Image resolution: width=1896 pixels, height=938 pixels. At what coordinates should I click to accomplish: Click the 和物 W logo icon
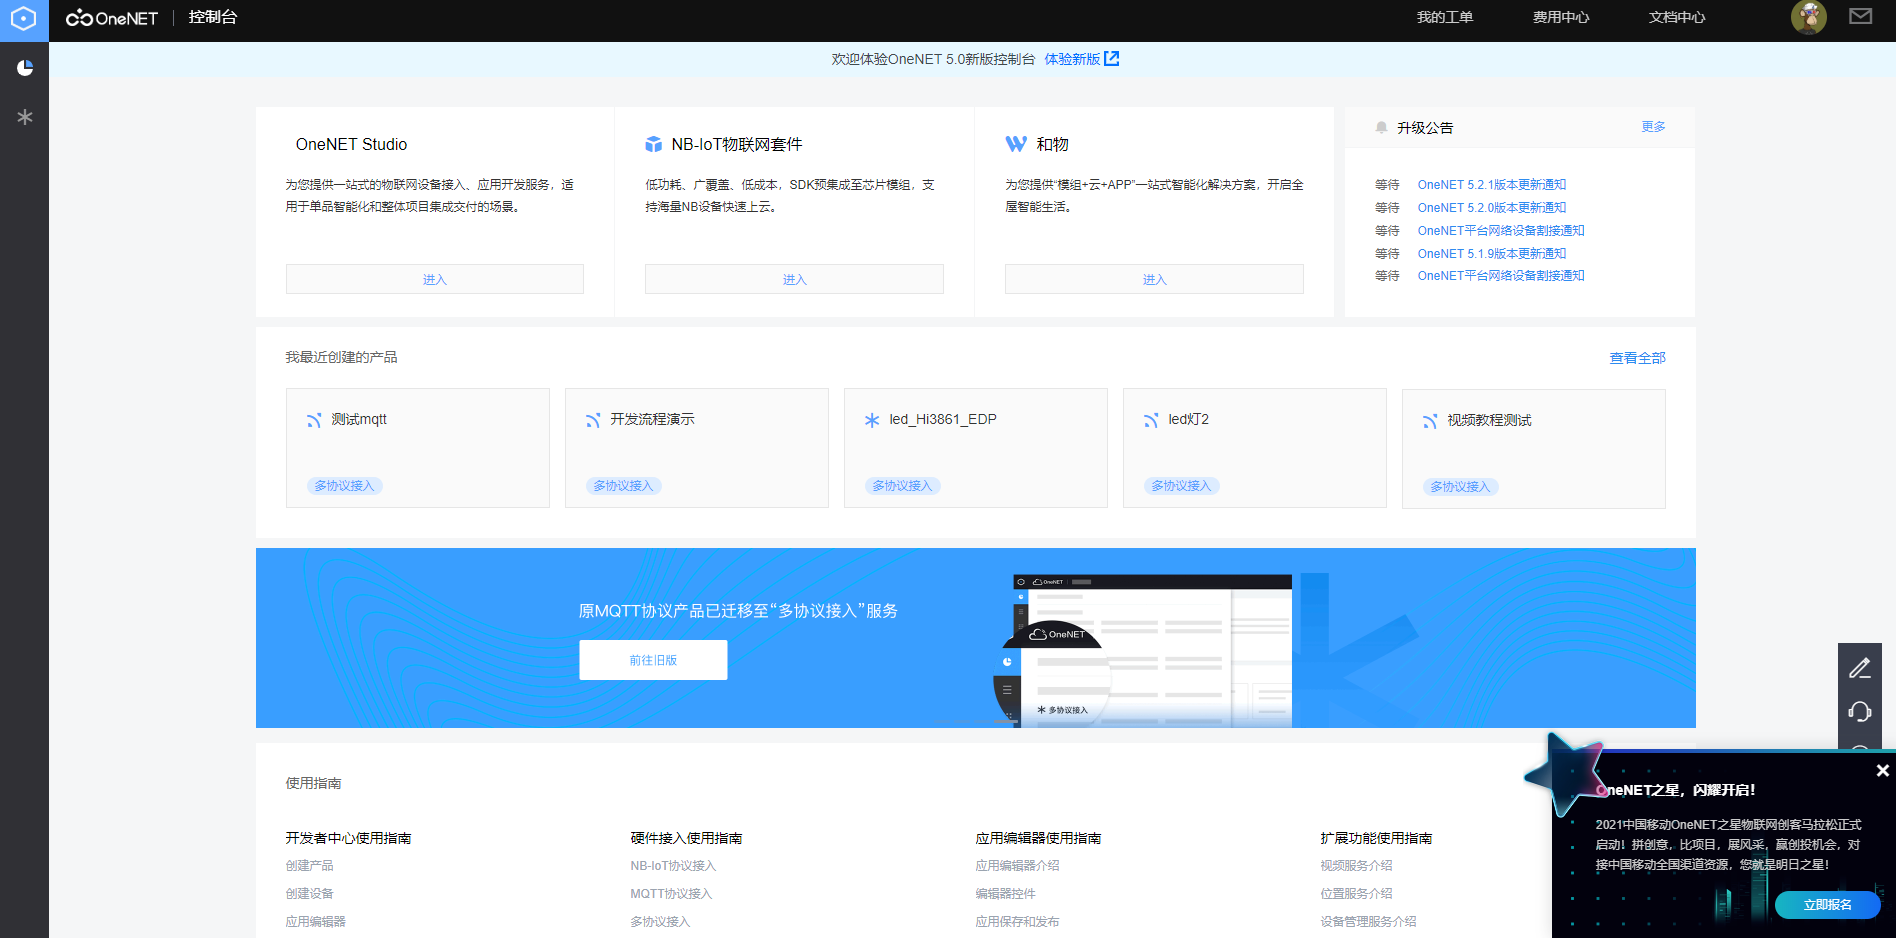click(x=1016, y=144)
